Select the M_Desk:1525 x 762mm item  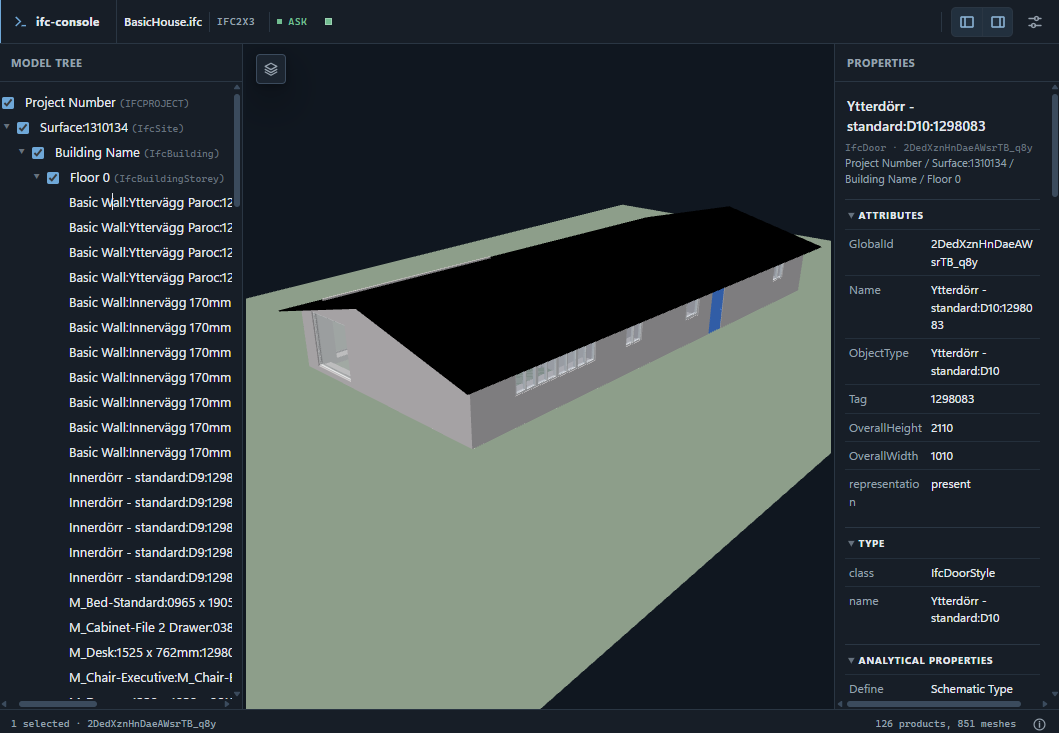click(150, 653)
